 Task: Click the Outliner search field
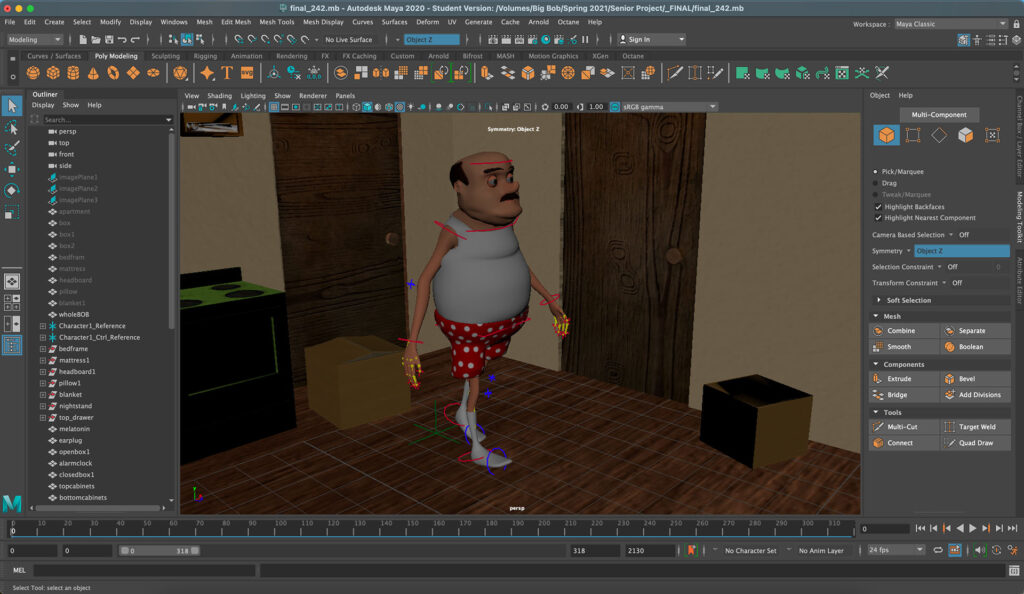(105, 120)
